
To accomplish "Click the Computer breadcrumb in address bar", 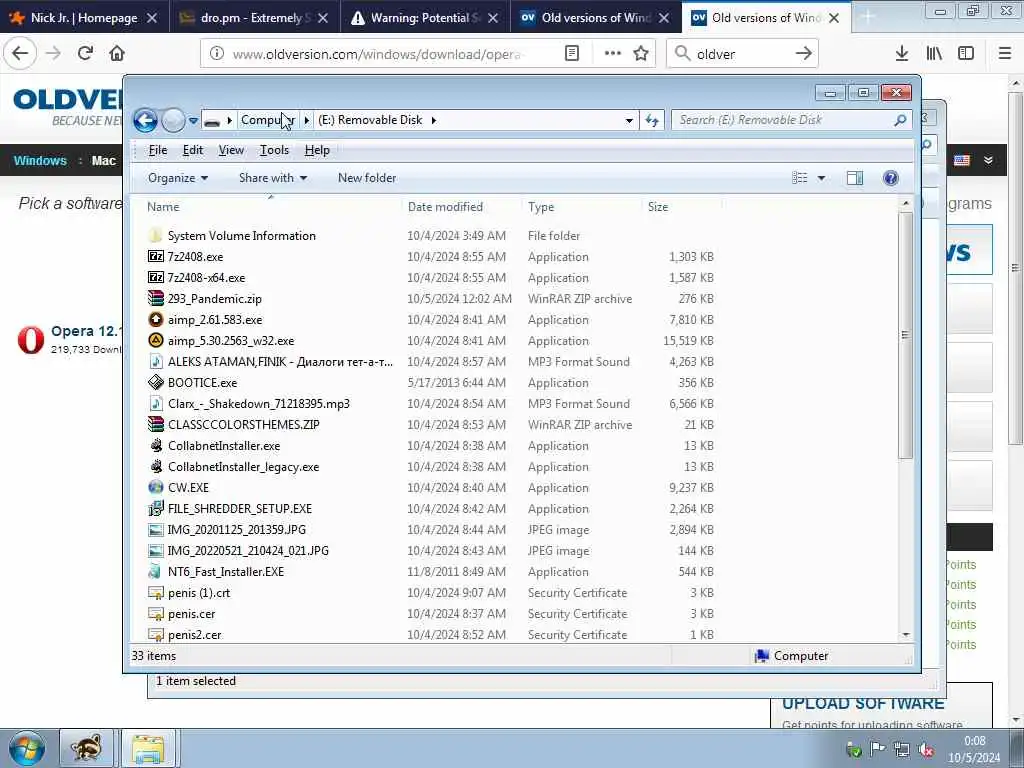I will pos(268,120).
